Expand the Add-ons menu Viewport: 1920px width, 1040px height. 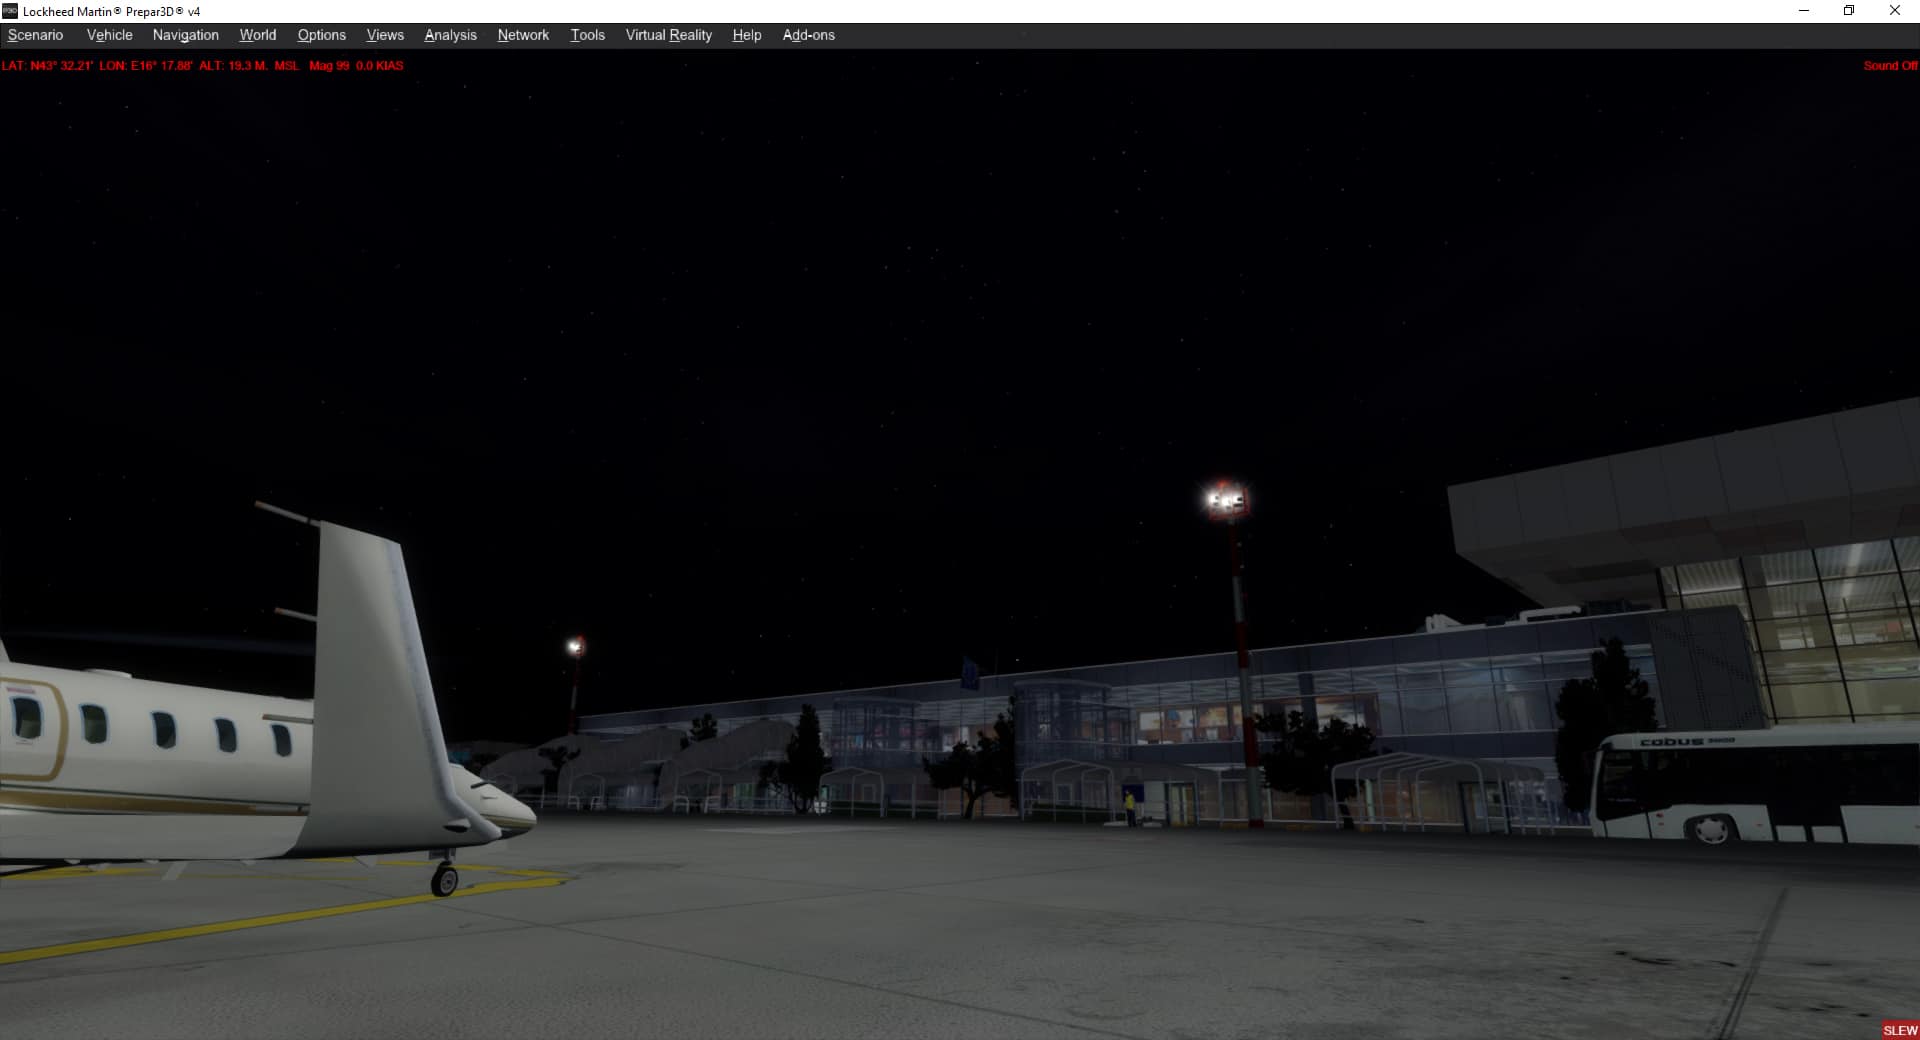(x=808, y=35)
